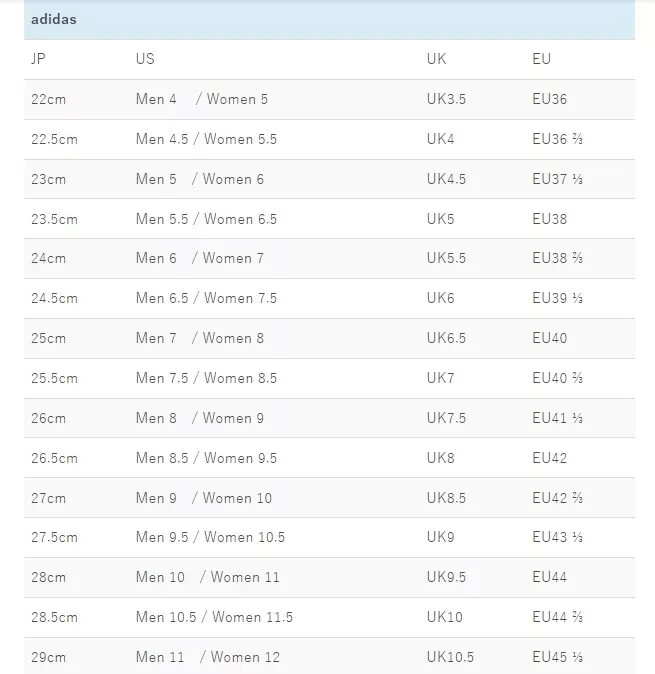
Task: Click the UK10.5 cell
Action: (450, 657)
